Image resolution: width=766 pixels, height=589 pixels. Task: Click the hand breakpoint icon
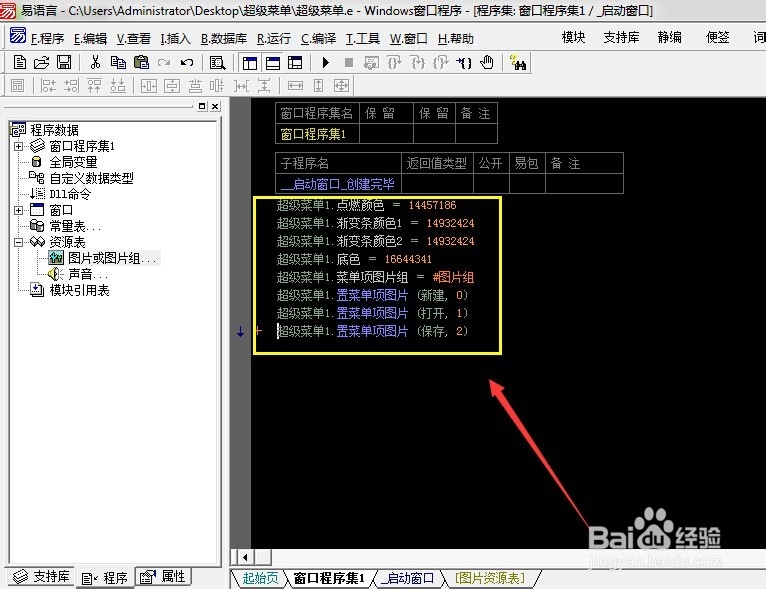point(487,63)
